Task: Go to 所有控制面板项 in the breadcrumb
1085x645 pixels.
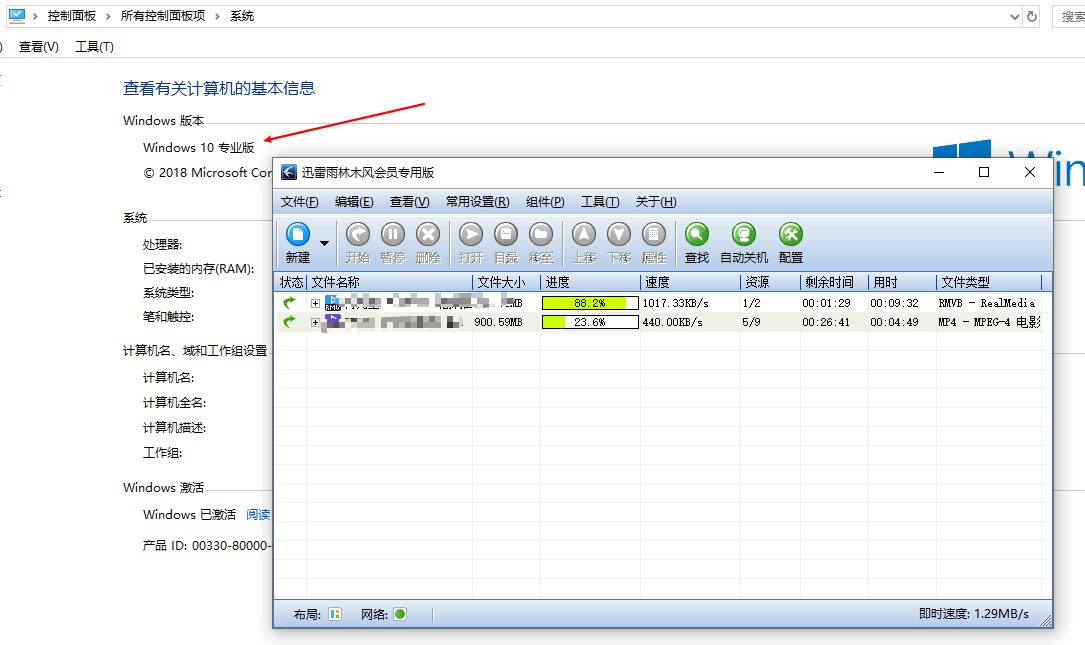Action: [163, 16]
